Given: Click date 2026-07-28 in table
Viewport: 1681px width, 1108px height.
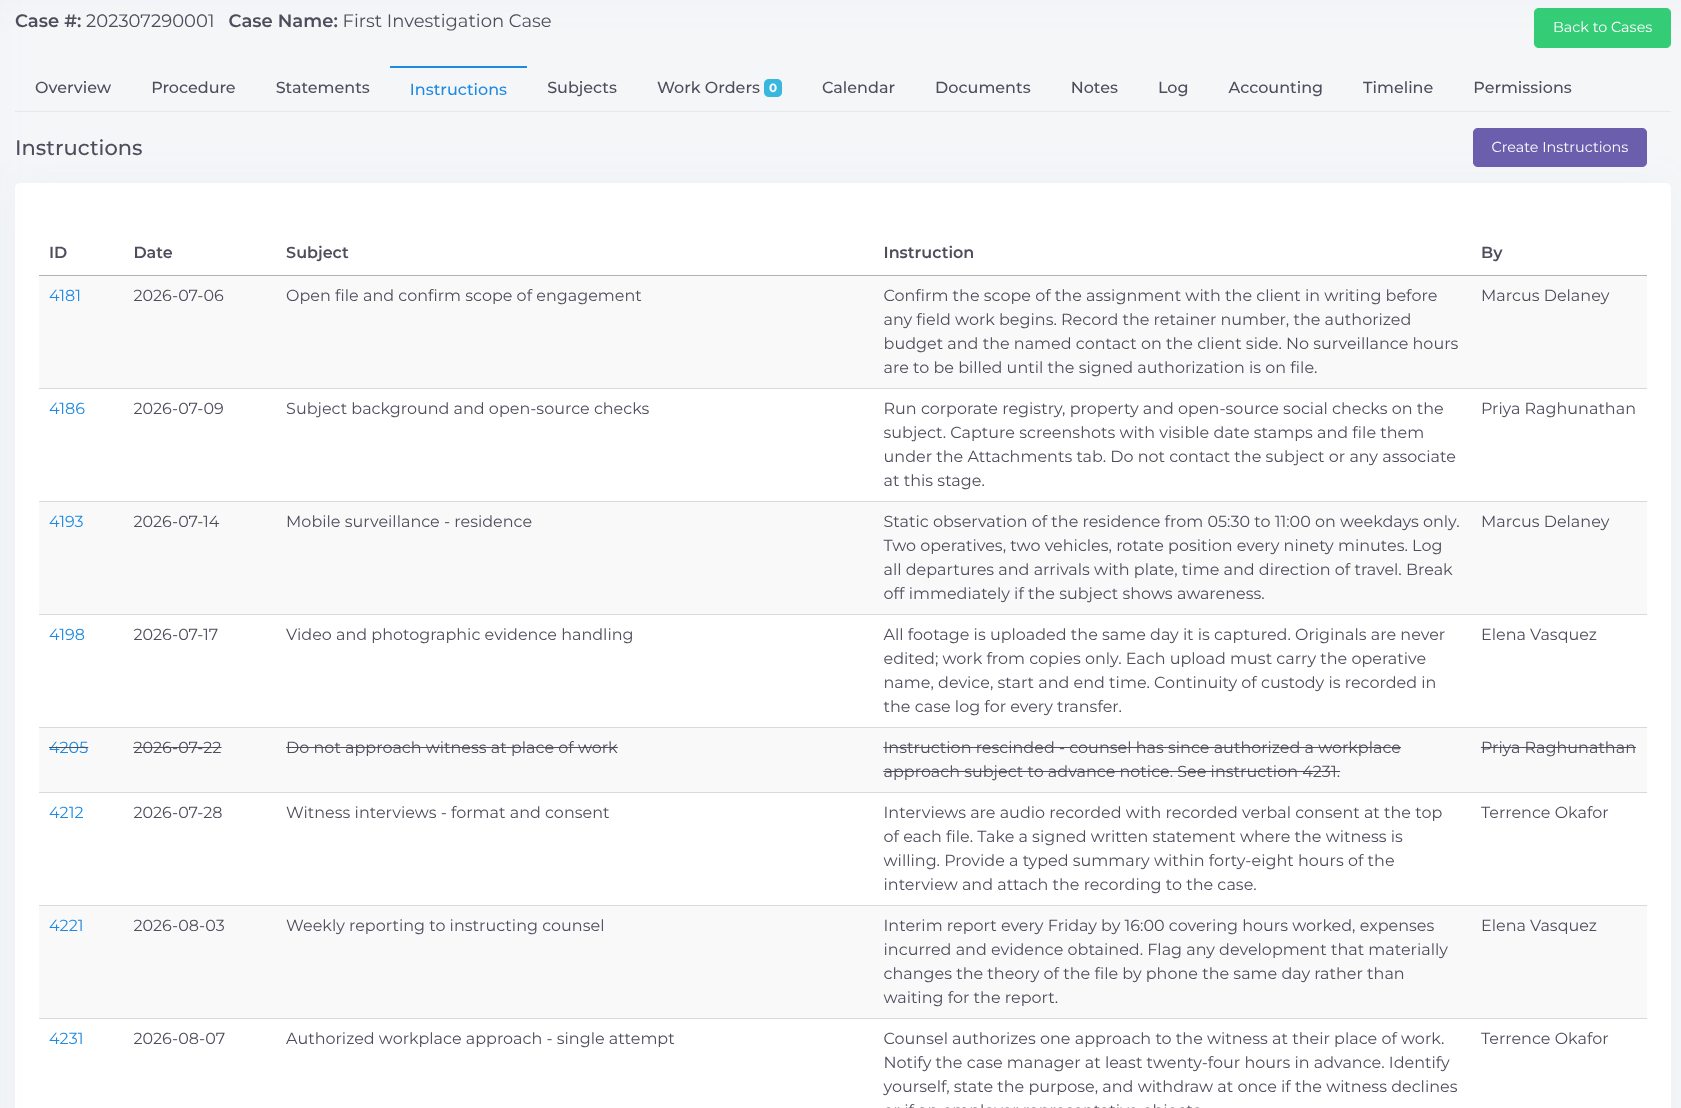Looking at the screenshot, I should [x=178, y=813].
